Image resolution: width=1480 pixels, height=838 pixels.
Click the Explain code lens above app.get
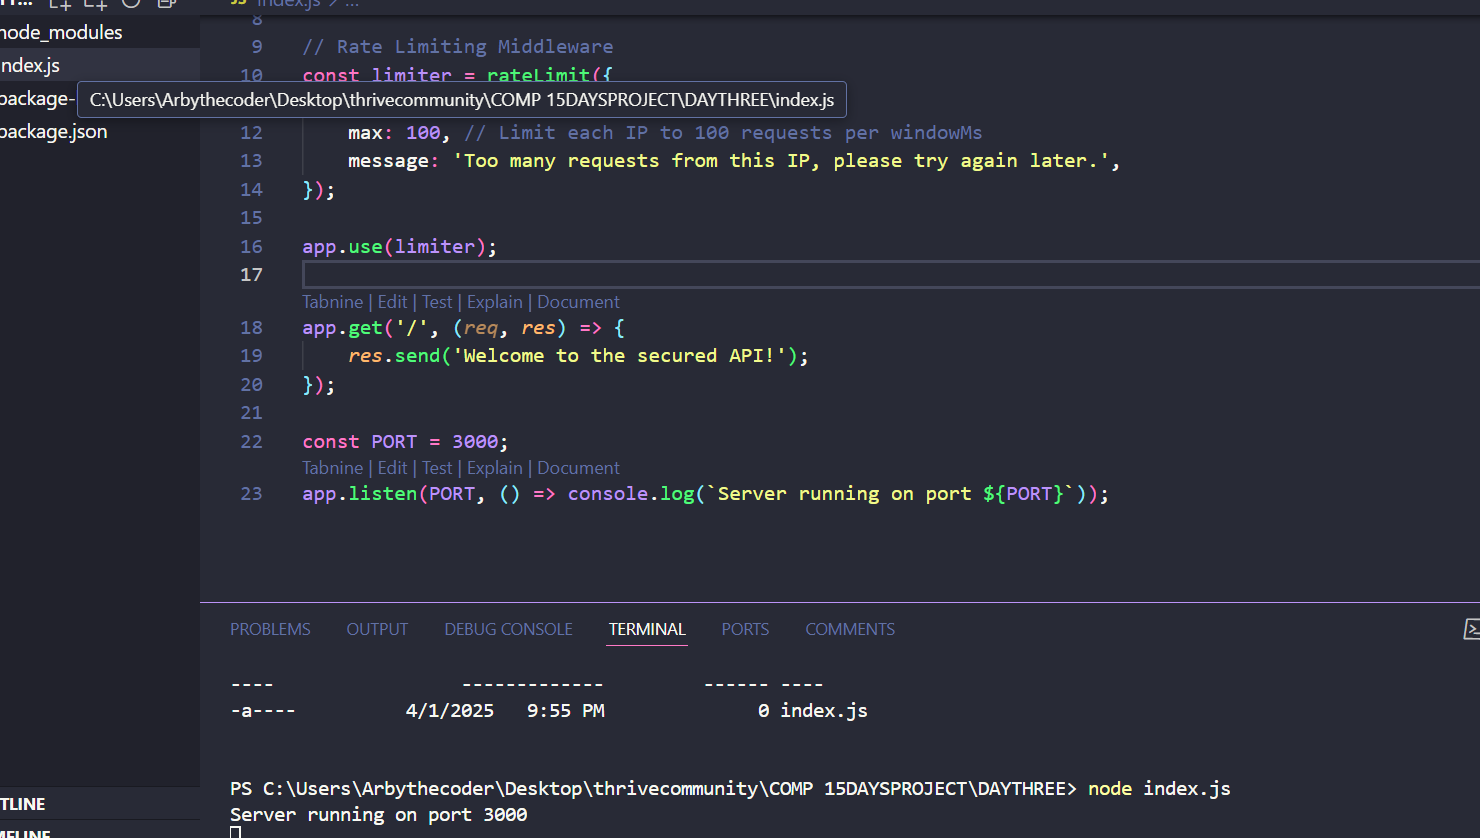coord(495,302)
